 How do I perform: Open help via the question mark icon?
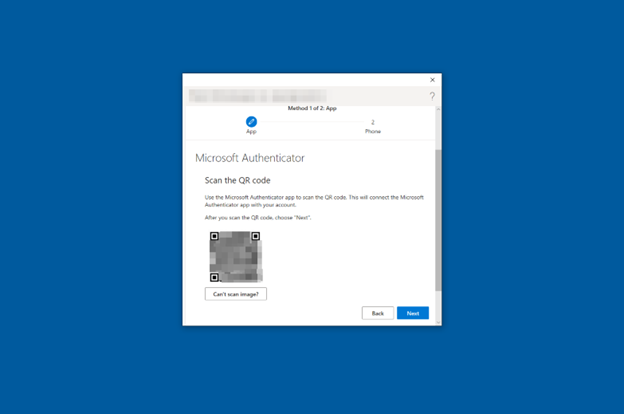[x=432, y=96]
